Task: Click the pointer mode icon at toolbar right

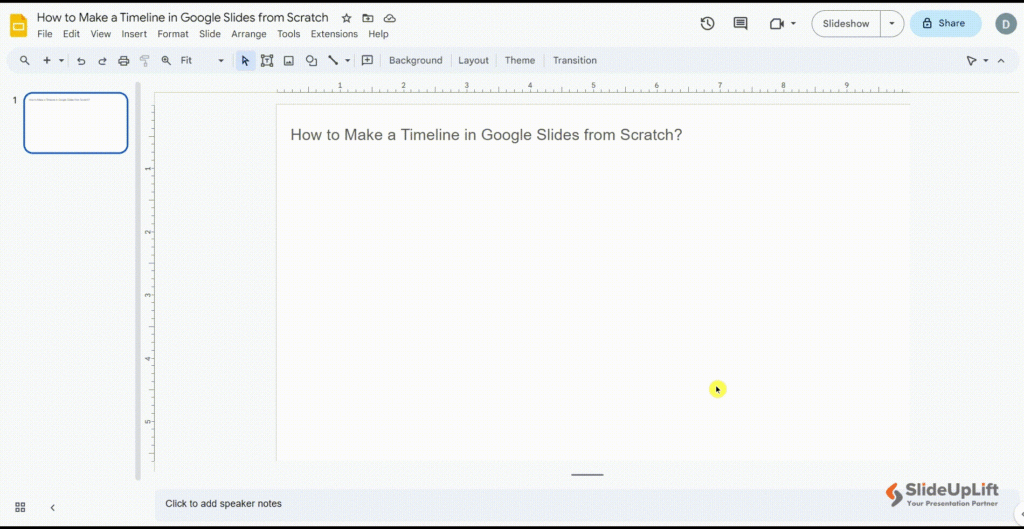Action: 972,61
